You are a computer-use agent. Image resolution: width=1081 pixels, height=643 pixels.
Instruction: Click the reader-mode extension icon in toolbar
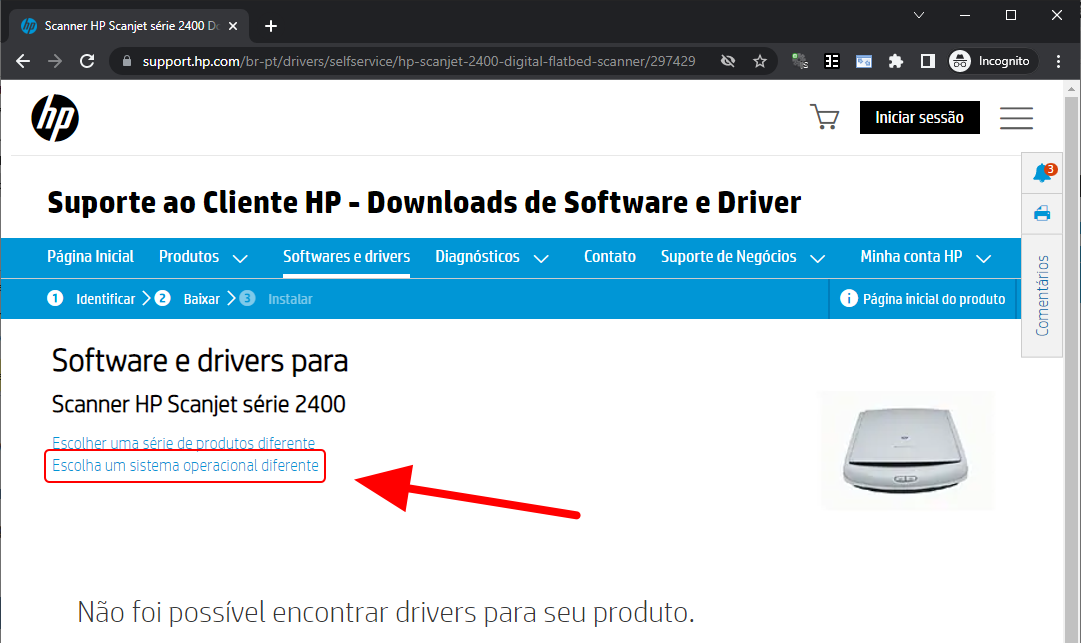tap(832, 61)
